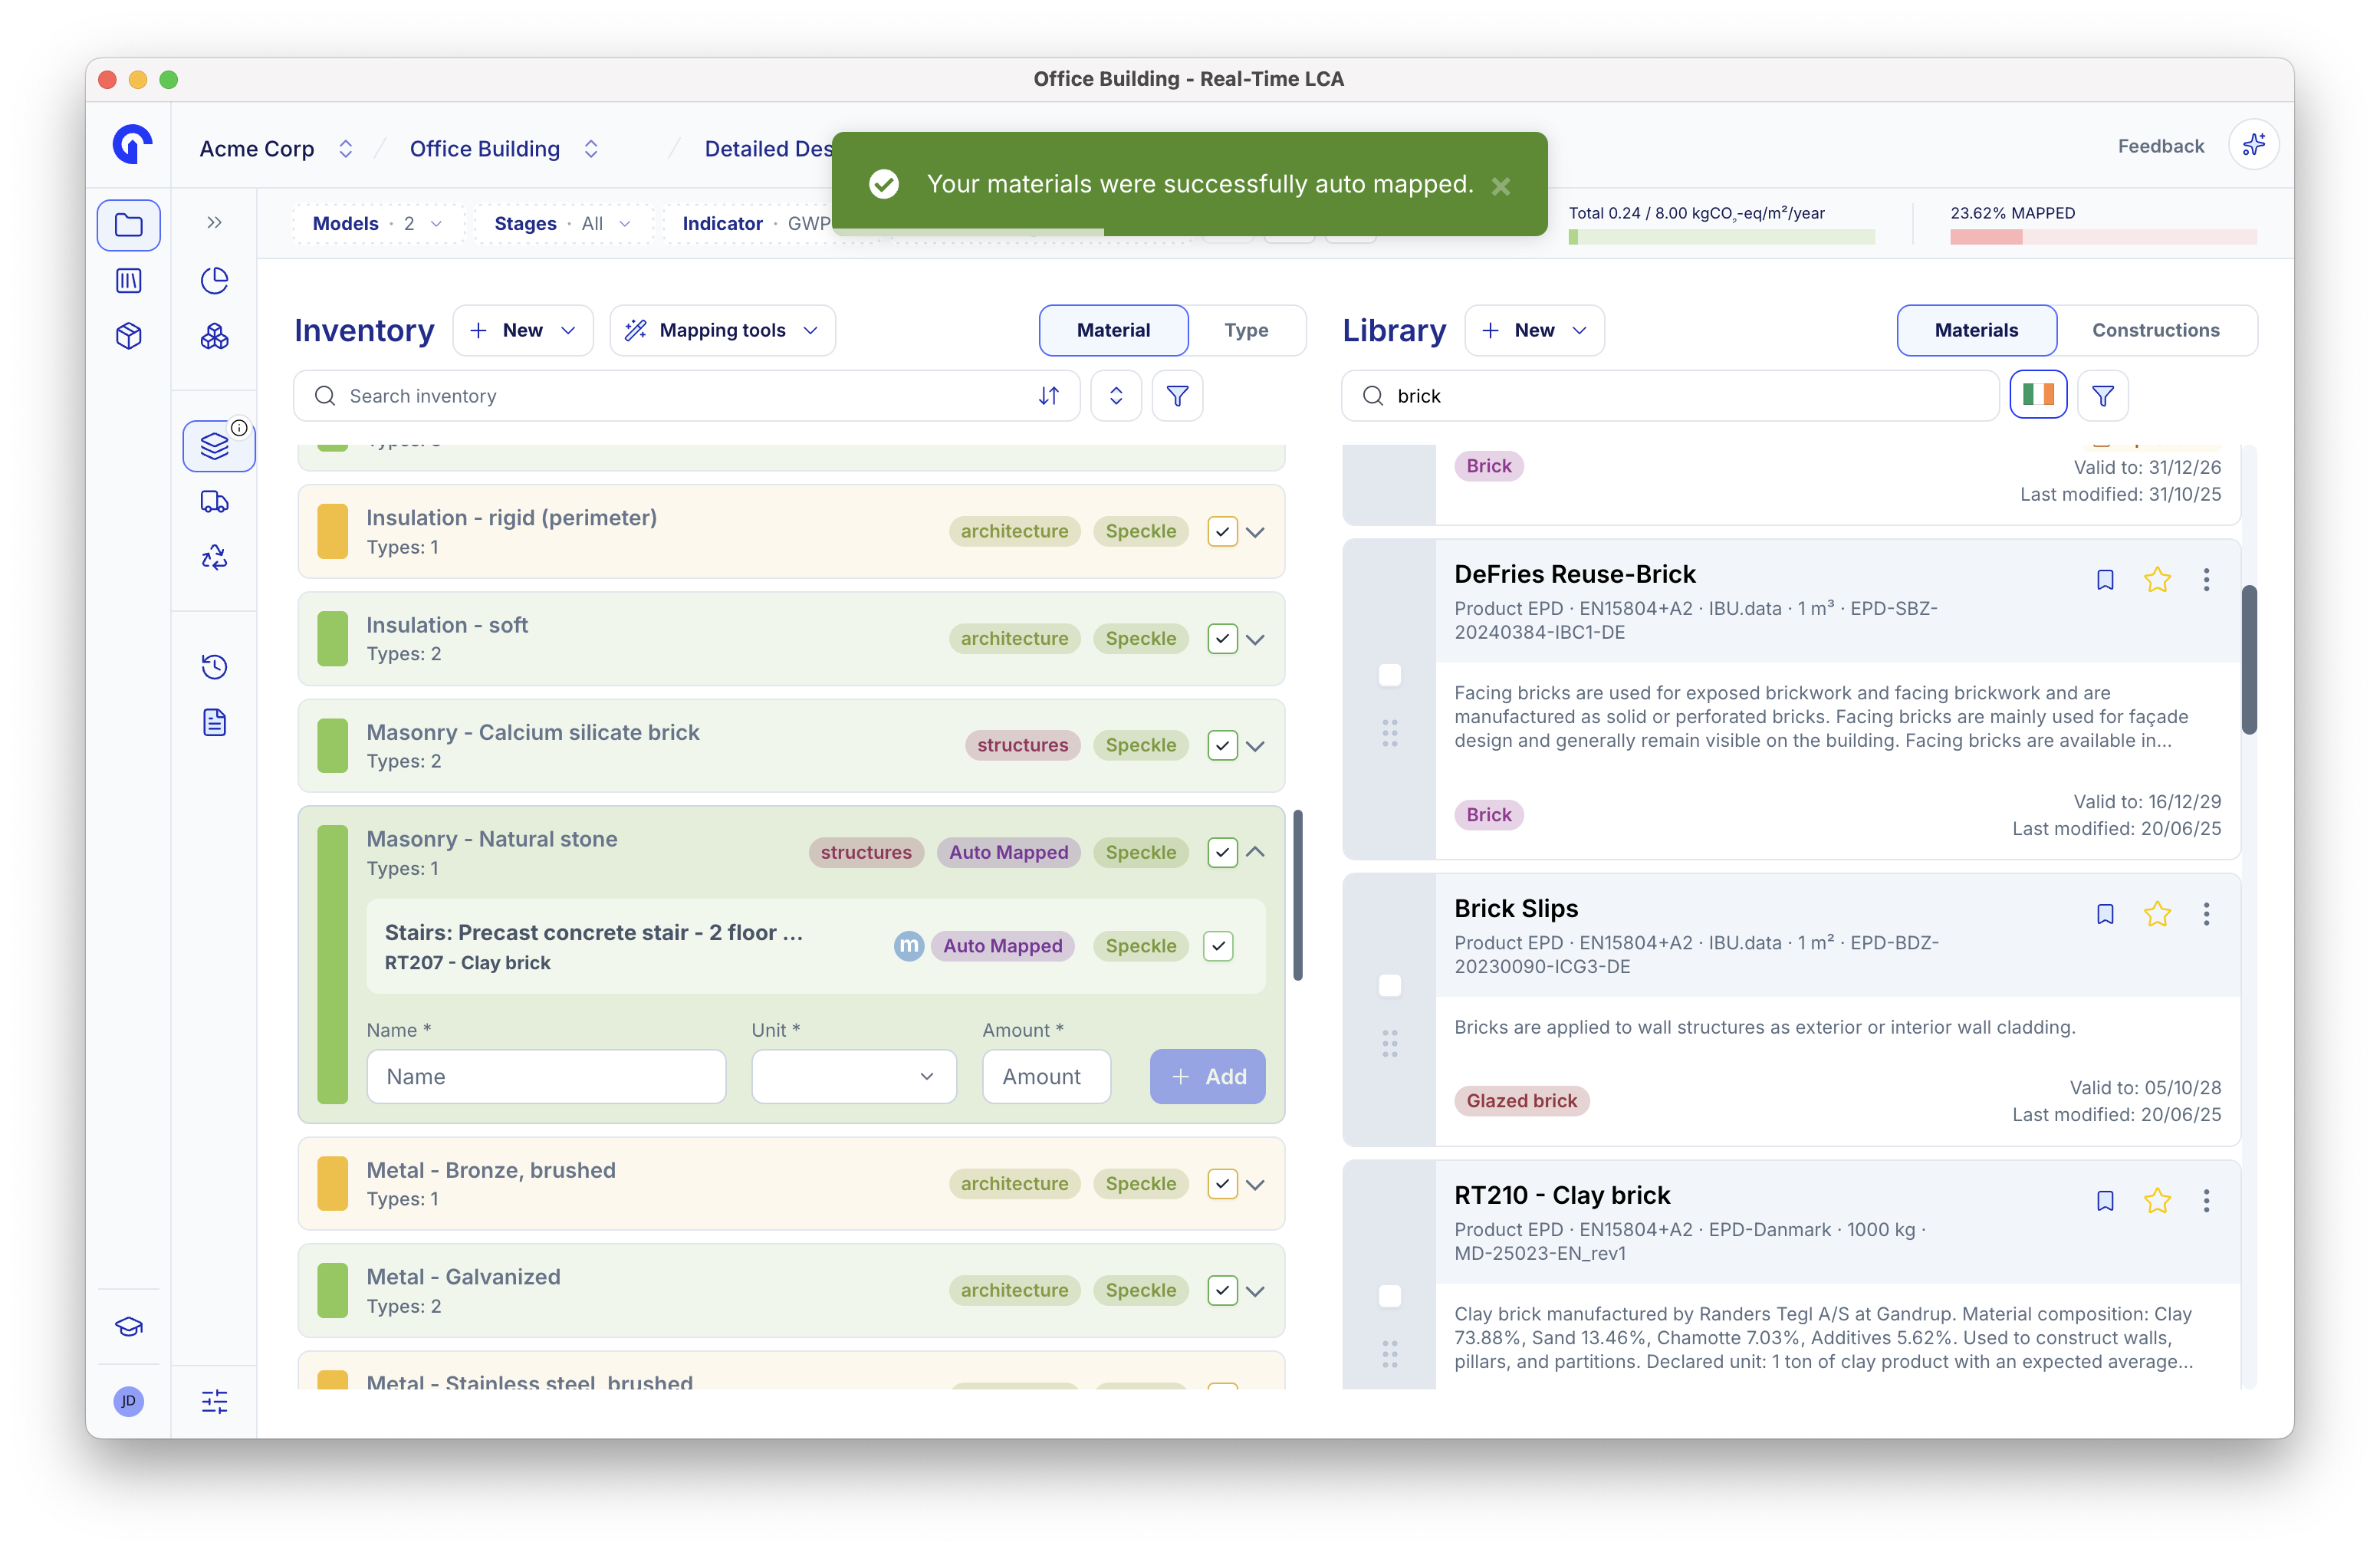Toggle checkbox for Metal - Galvanized row
The width and height of the screenshot is (2380, 1552).
(1222, 1290)
